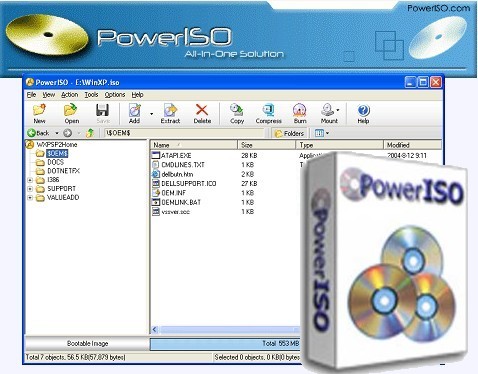Click the \$OEM$ address path field
This screenshot has width=478, height=374.
coord(184,133)
